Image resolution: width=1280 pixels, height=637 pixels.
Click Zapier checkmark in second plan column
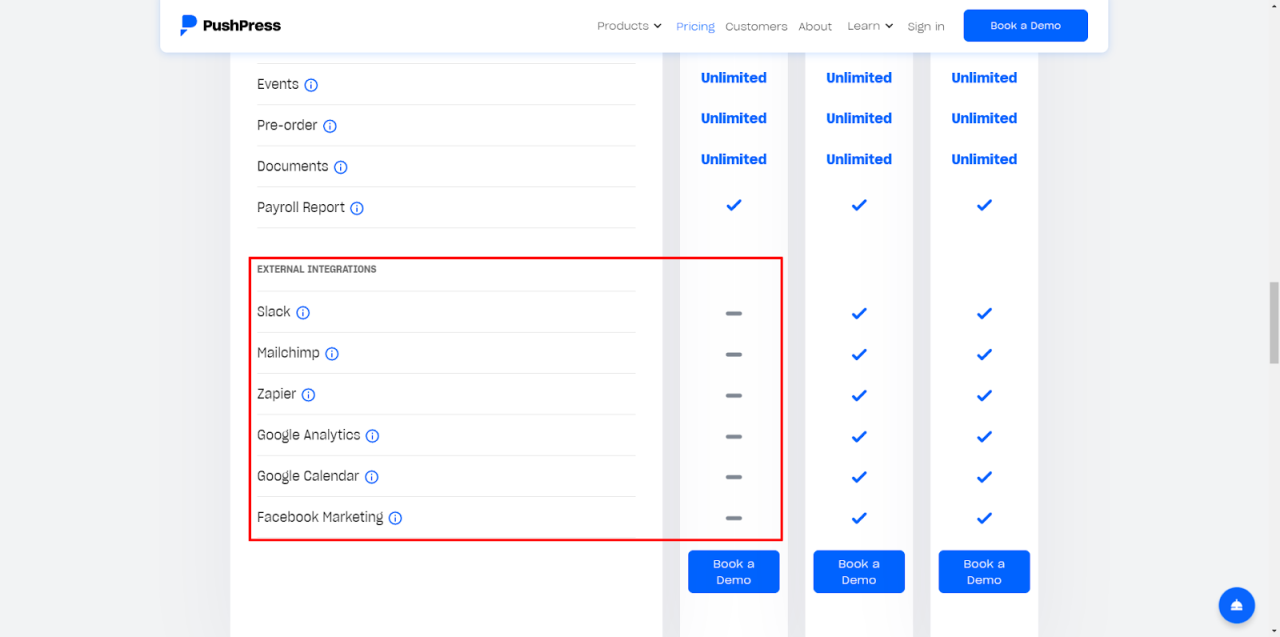[x=858, y=396]
